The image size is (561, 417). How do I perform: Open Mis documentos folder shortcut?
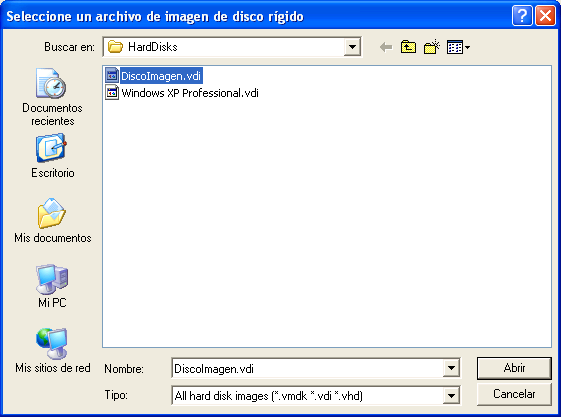[52, 221]
